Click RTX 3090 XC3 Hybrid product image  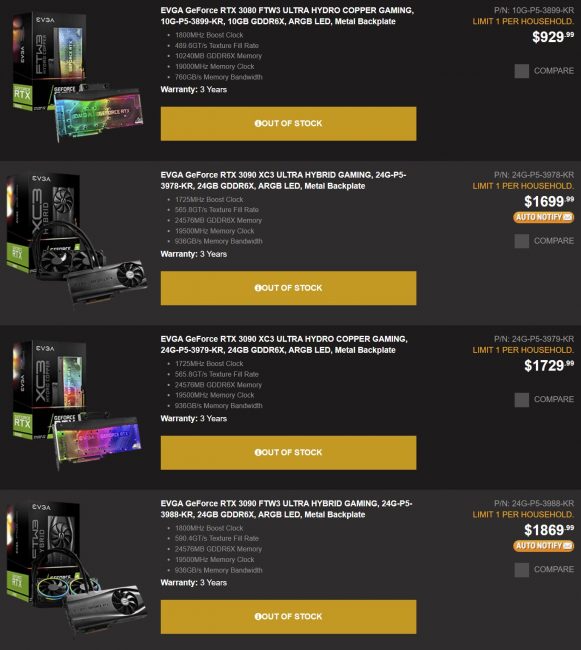77,240
